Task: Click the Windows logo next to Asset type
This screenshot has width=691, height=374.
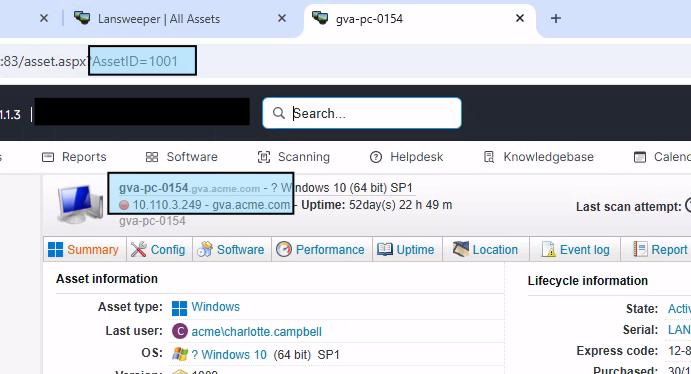Action: [179, 308]
